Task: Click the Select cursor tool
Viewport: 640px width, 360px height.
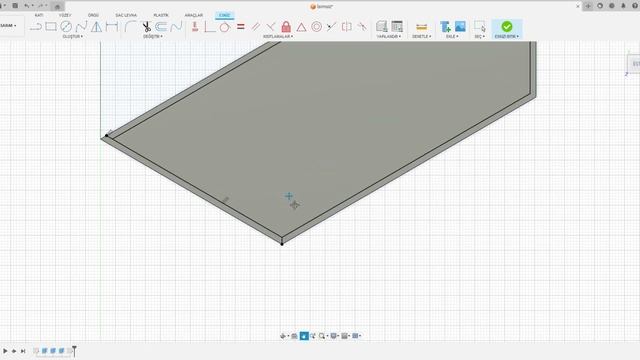Action: [480, 27]
